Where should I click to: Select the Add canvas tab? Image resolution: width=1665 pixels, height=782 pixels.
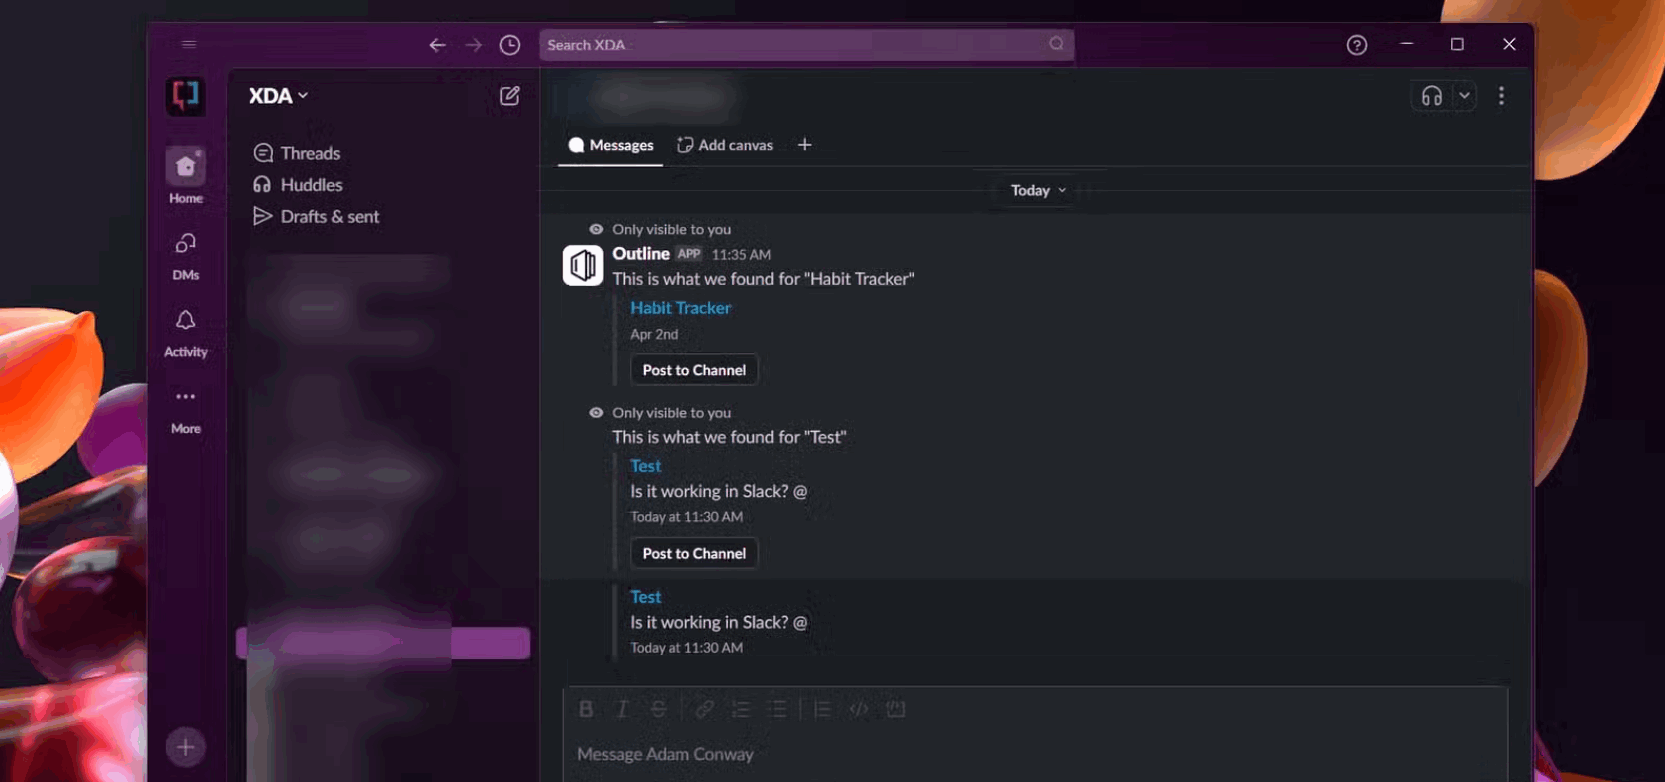point(725,145)
